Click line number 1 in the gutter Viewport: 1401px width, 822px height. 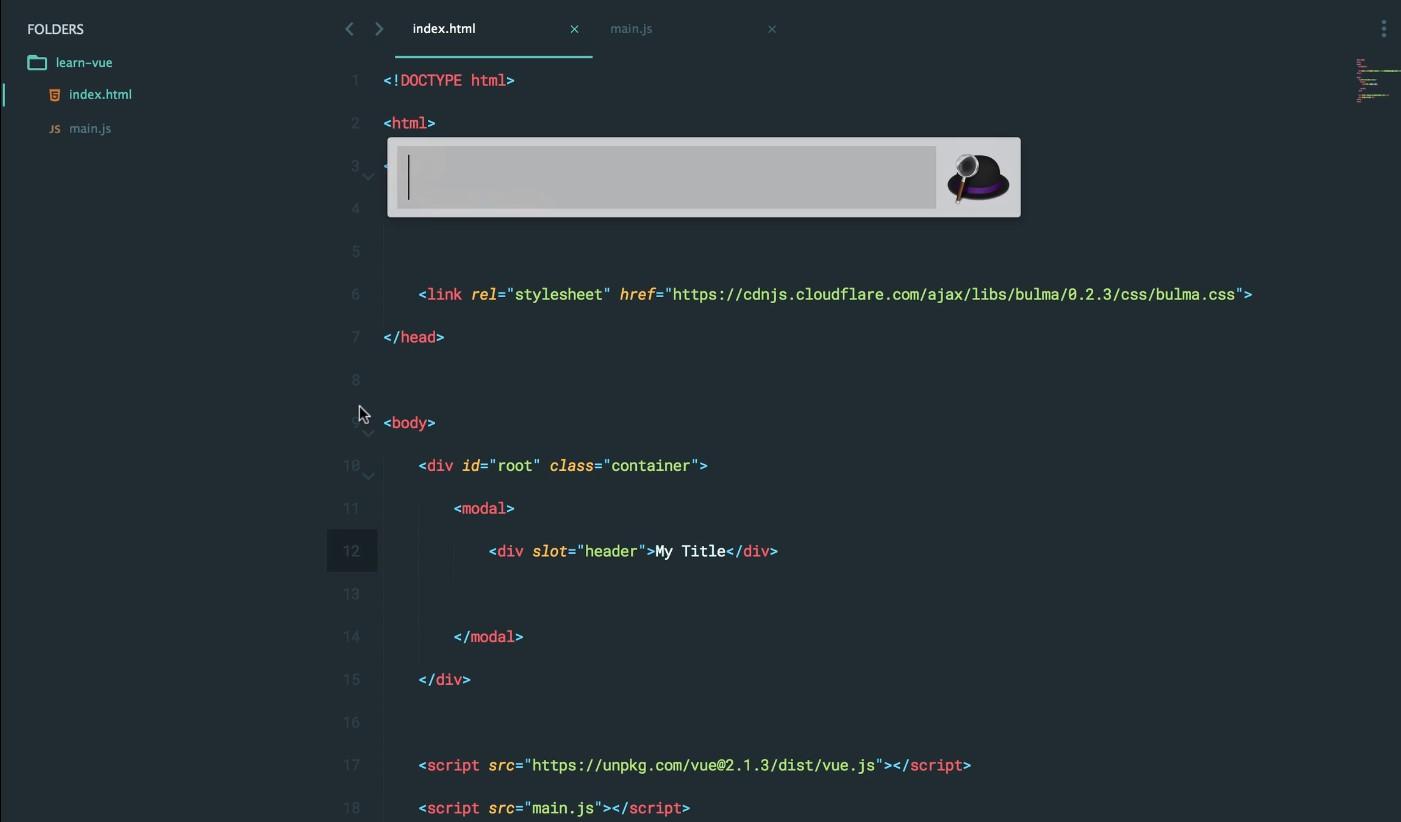tap(355, 80)
